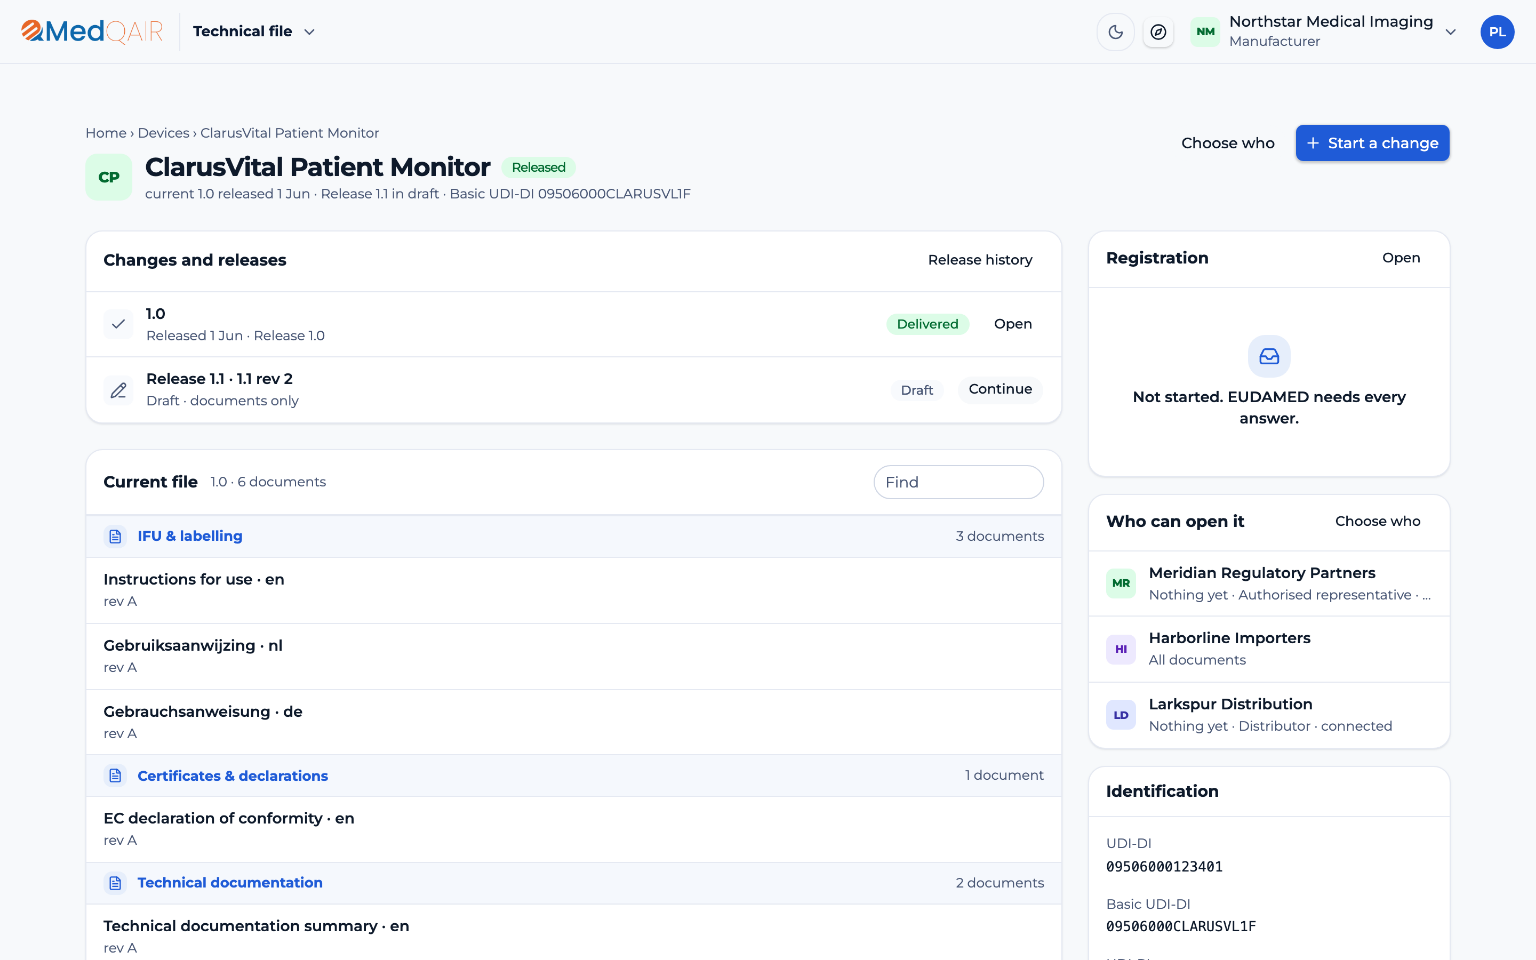Click the Certificates & declarations document icon

[115, 776]
